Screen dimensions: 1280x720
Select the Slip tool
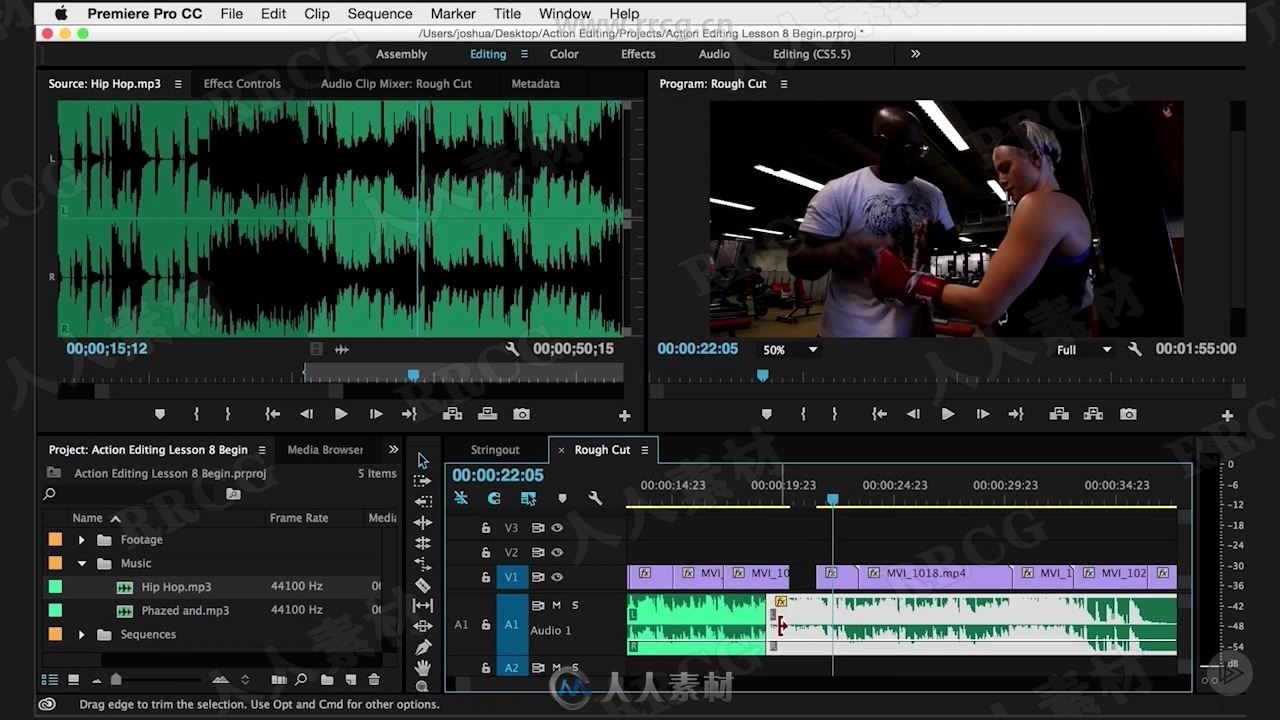(423, 606)
